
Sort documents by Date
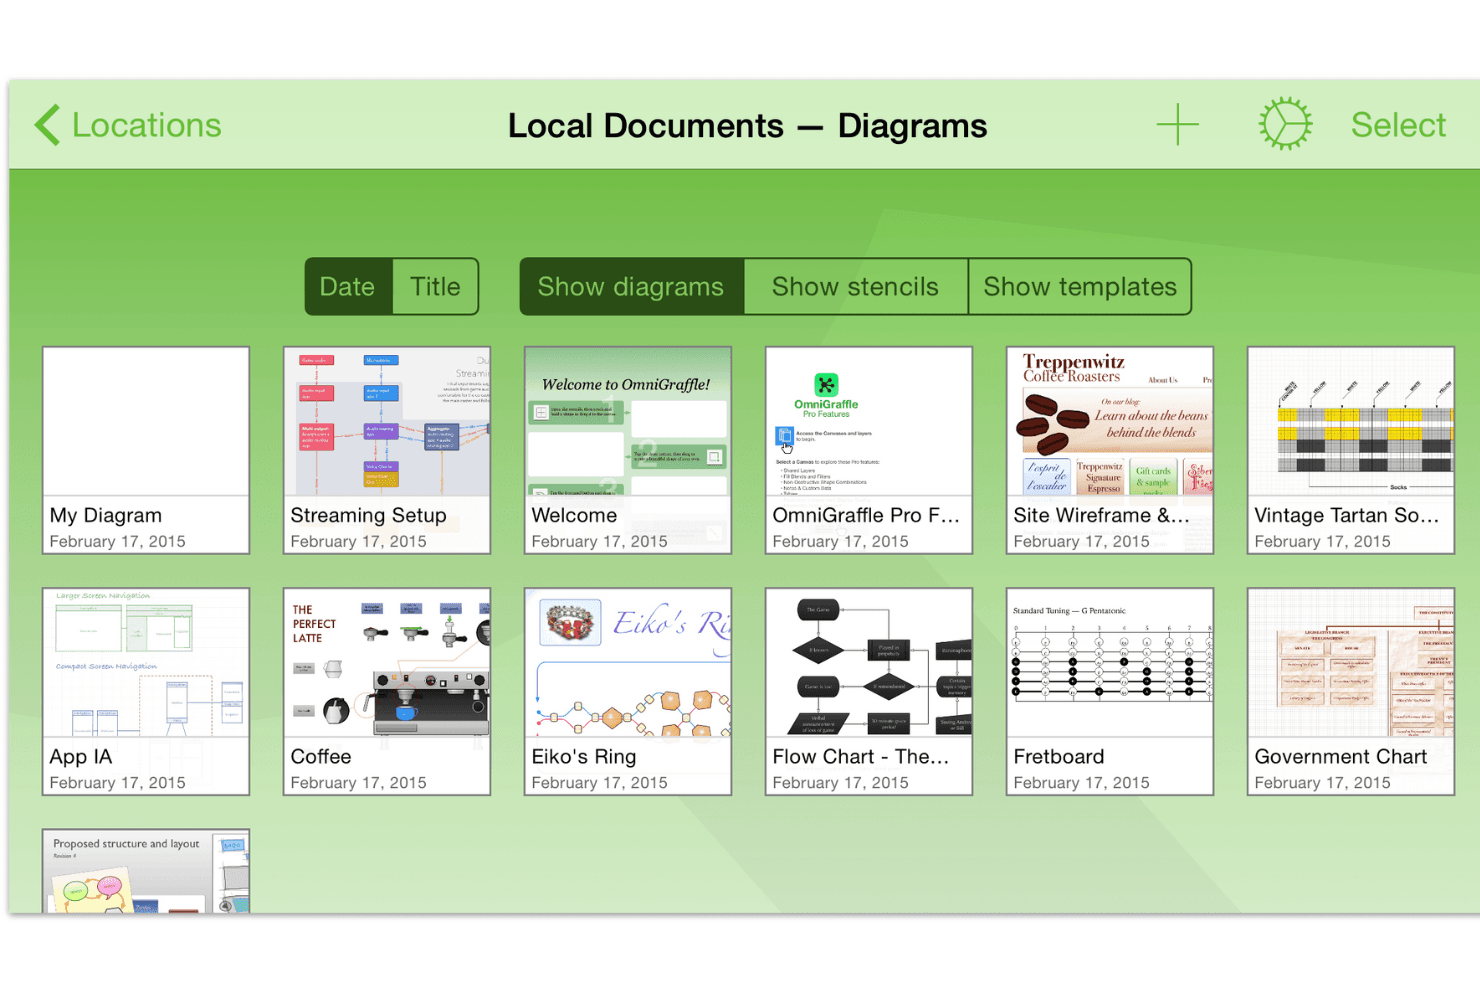point(348,287)
